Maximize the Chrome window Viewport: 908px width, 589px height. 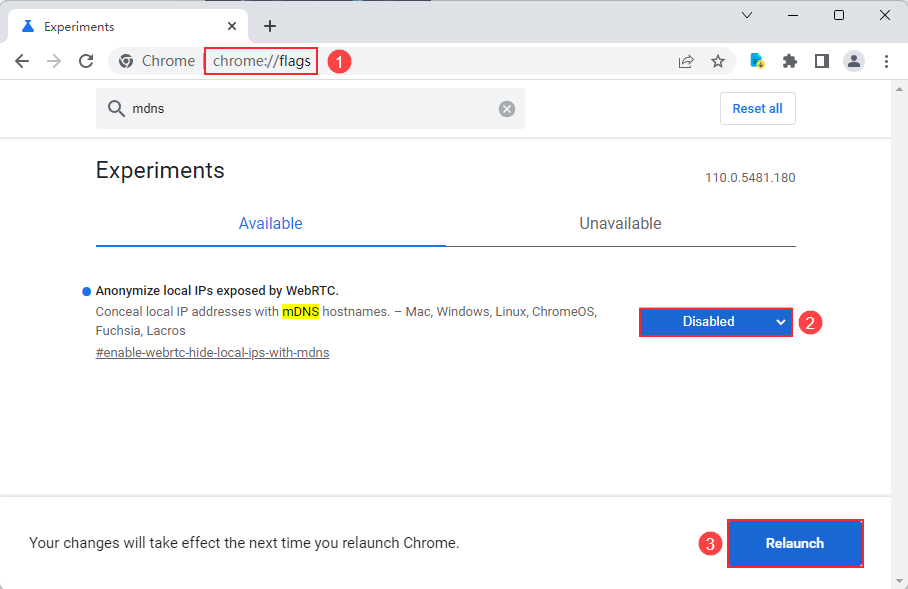(x=839, y=16)
